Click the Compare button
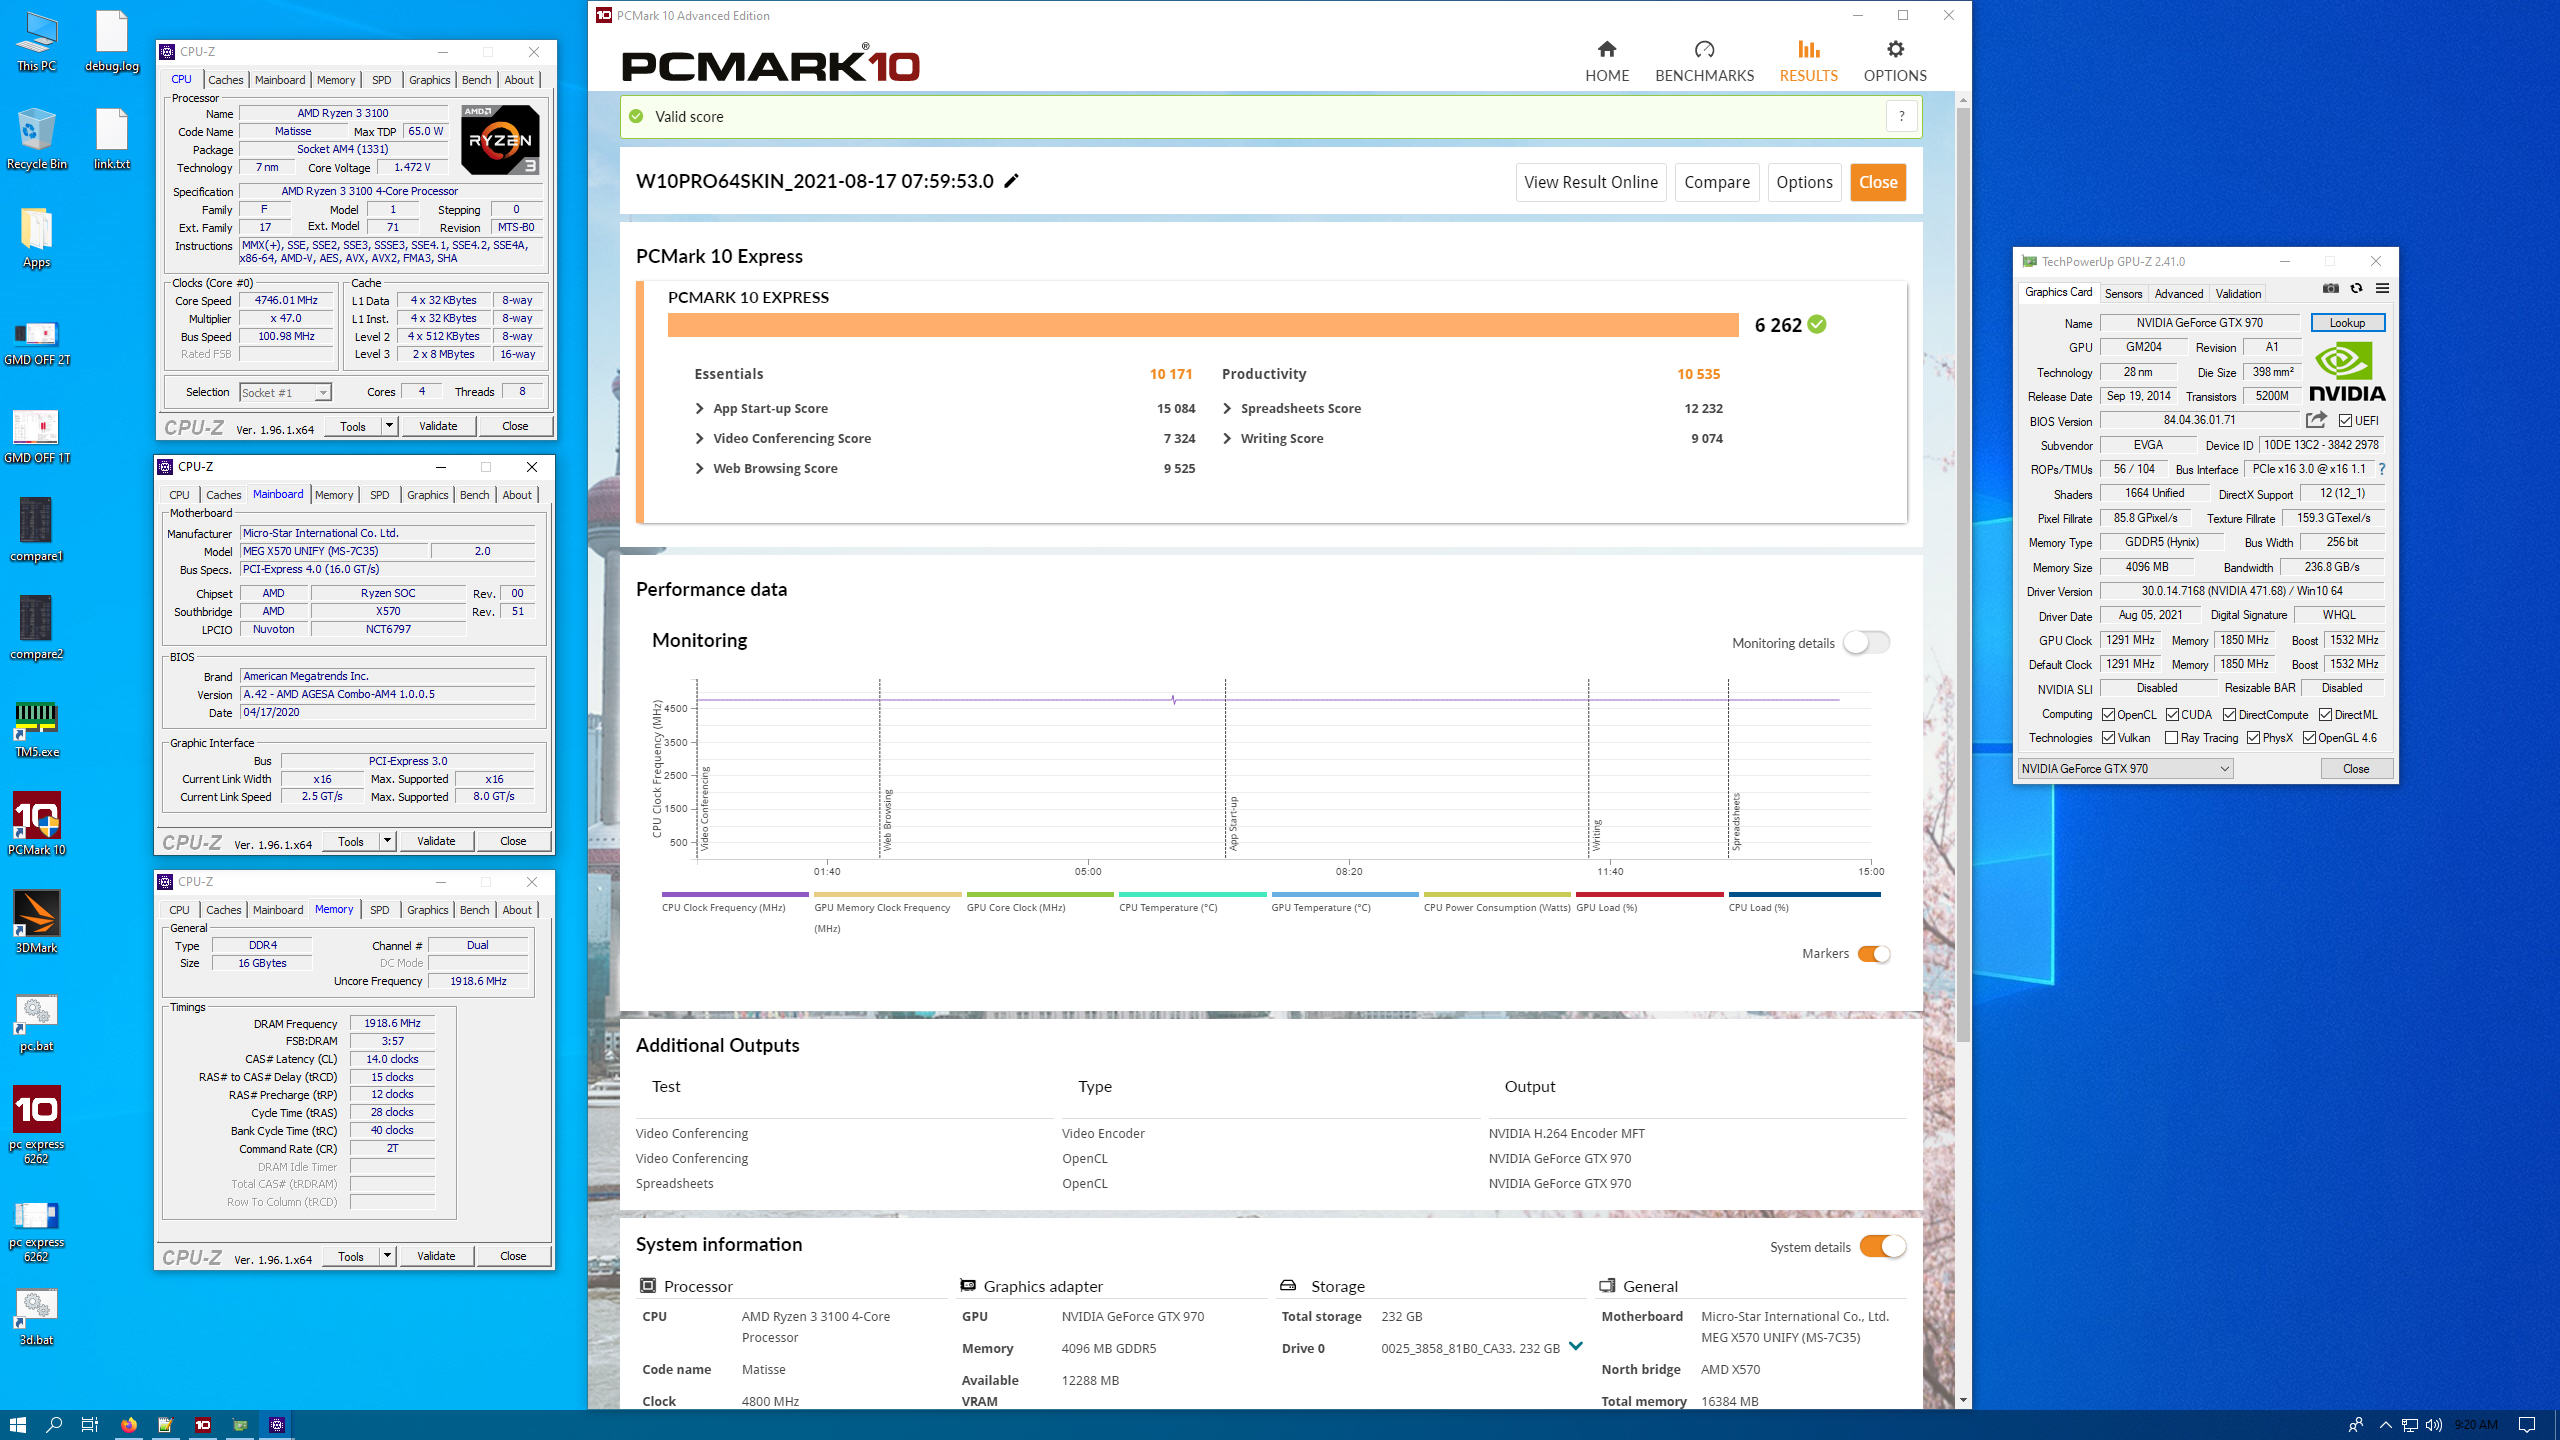Viewport: 2560px width, 1440px height. coord(1716,182)
